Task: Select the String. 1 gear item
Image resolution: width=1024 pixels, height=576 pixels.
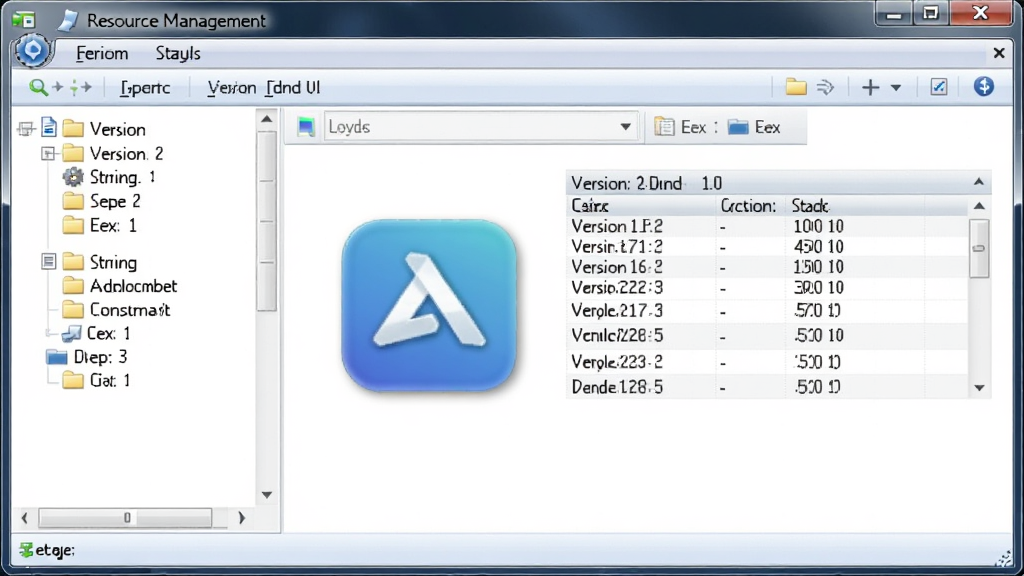Action: [123, 177]
